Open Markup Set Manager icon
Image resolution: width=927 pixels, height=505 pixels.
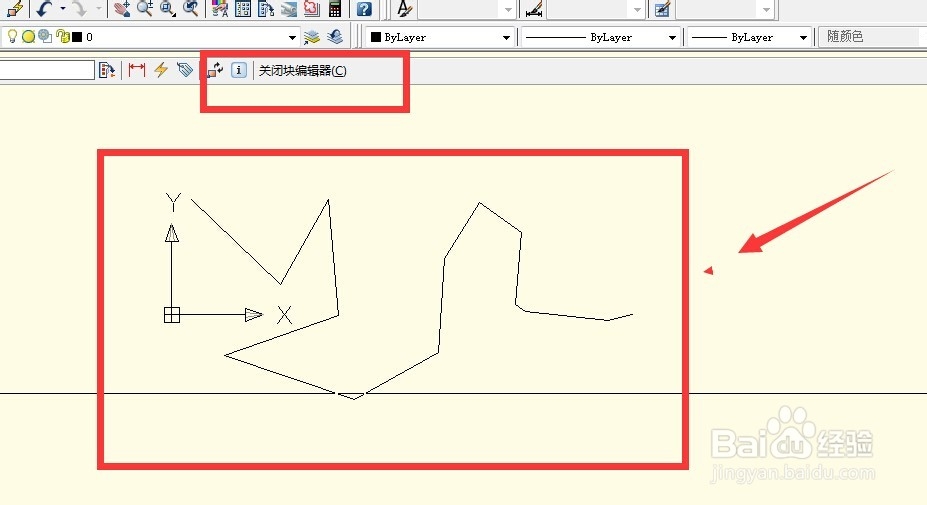(312, 8)
